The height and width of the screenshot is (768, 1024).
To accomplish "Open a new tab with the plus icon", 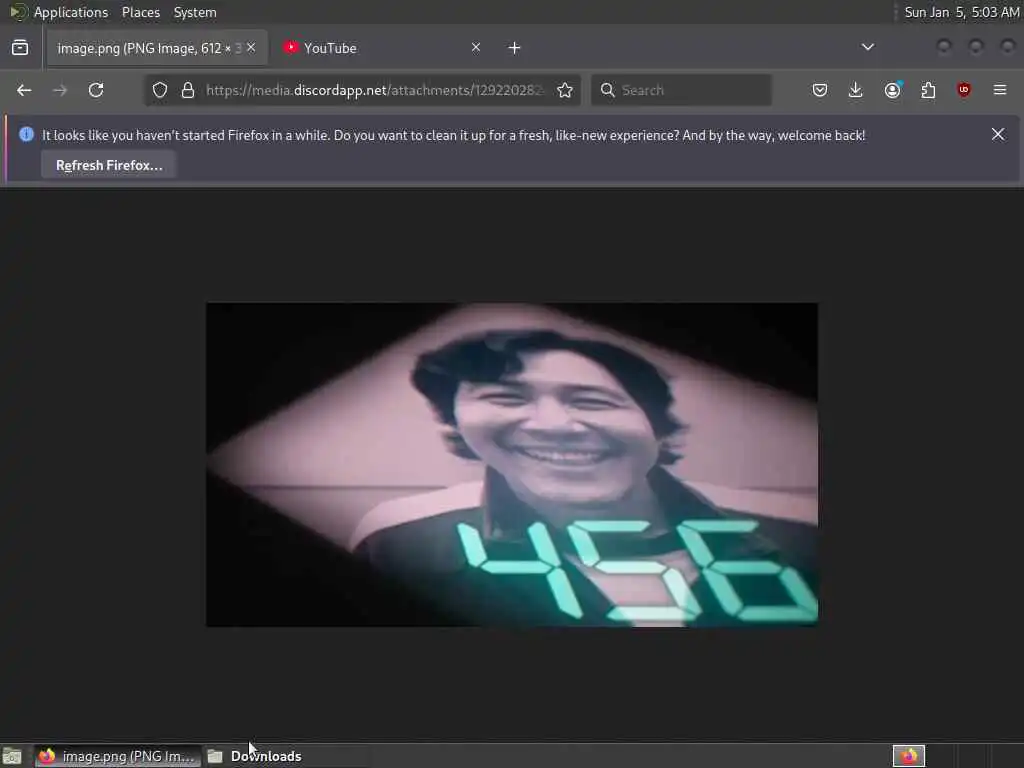I will click(x=515, y=48).
